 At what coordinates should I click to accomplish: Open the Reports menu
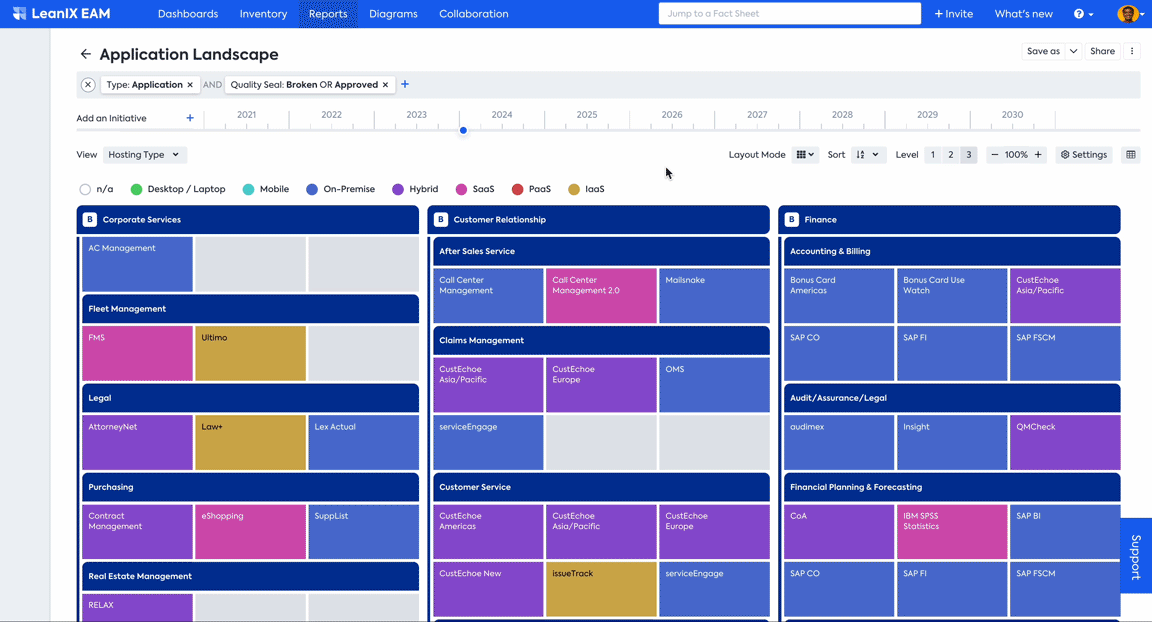point(328,14)
